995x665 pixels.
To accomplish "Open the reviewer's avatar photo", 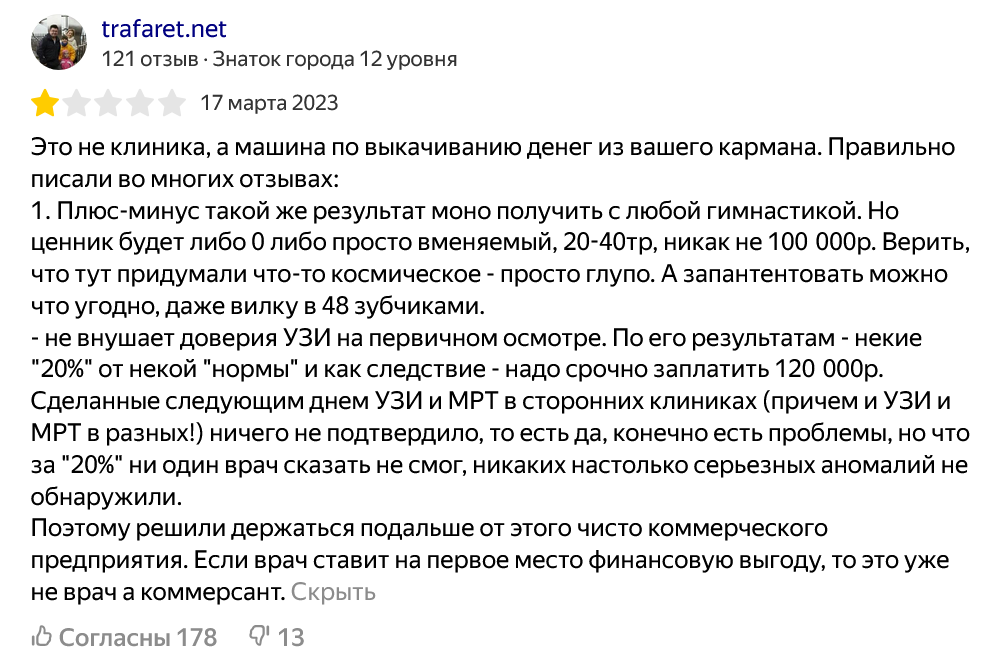I will tap(59, 42).
